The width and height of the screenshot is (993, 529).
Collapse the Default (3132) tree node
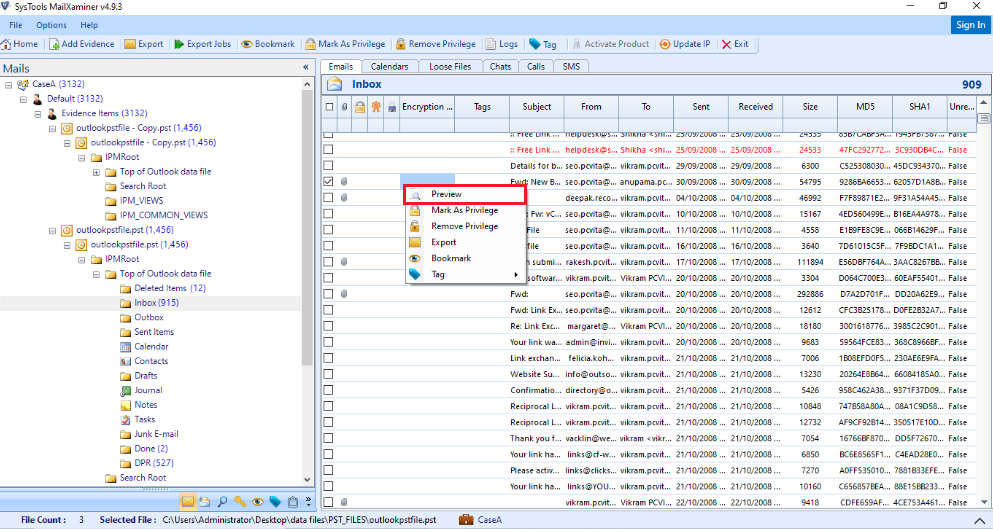[x=23, y=99]
